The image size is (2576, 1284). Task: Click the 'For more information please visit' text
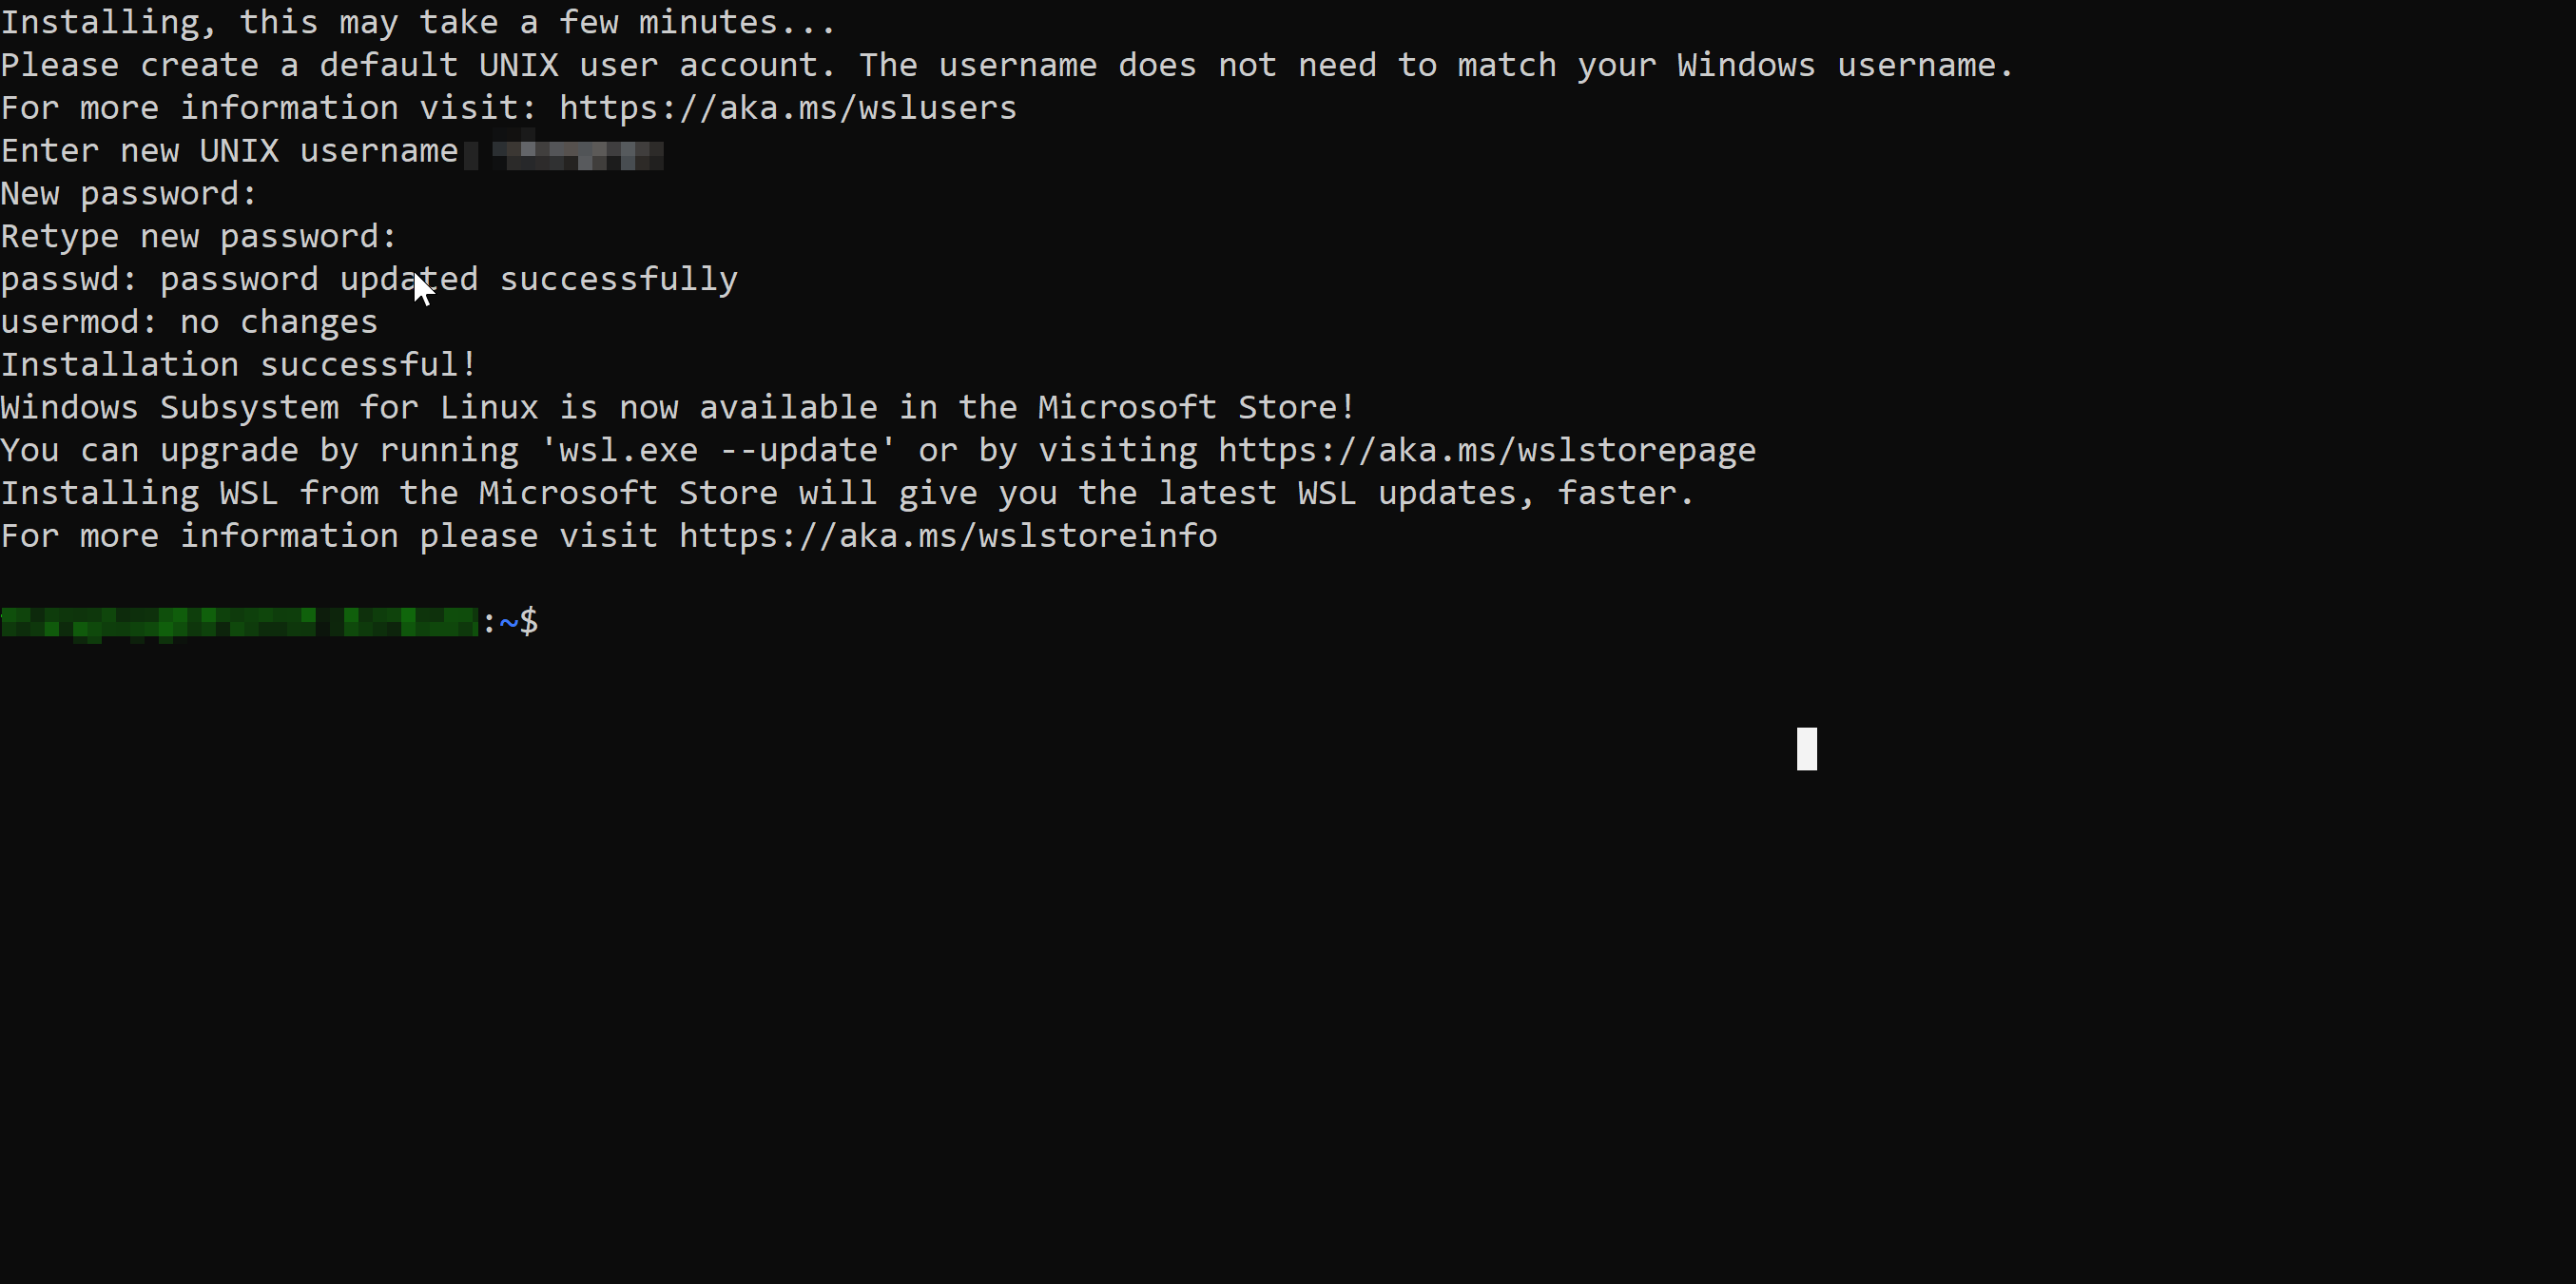(329, 536)
